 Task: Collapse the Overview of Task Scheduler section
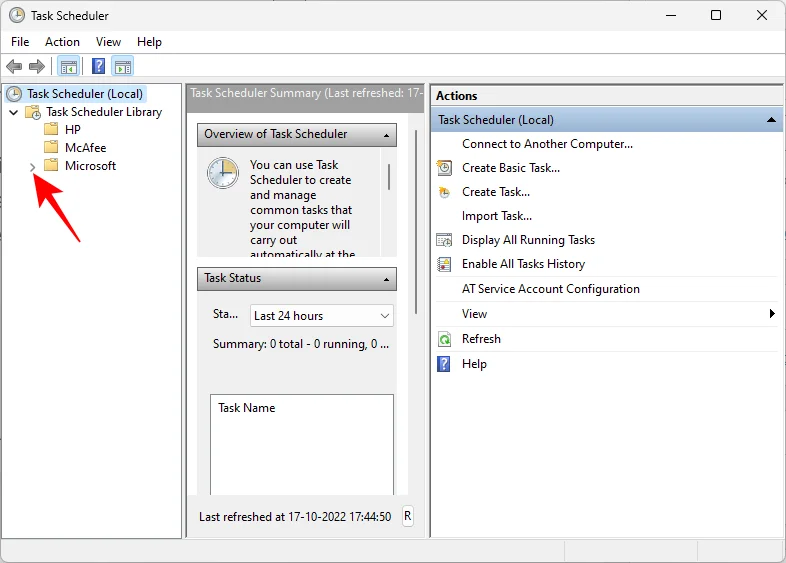[385, 135]
